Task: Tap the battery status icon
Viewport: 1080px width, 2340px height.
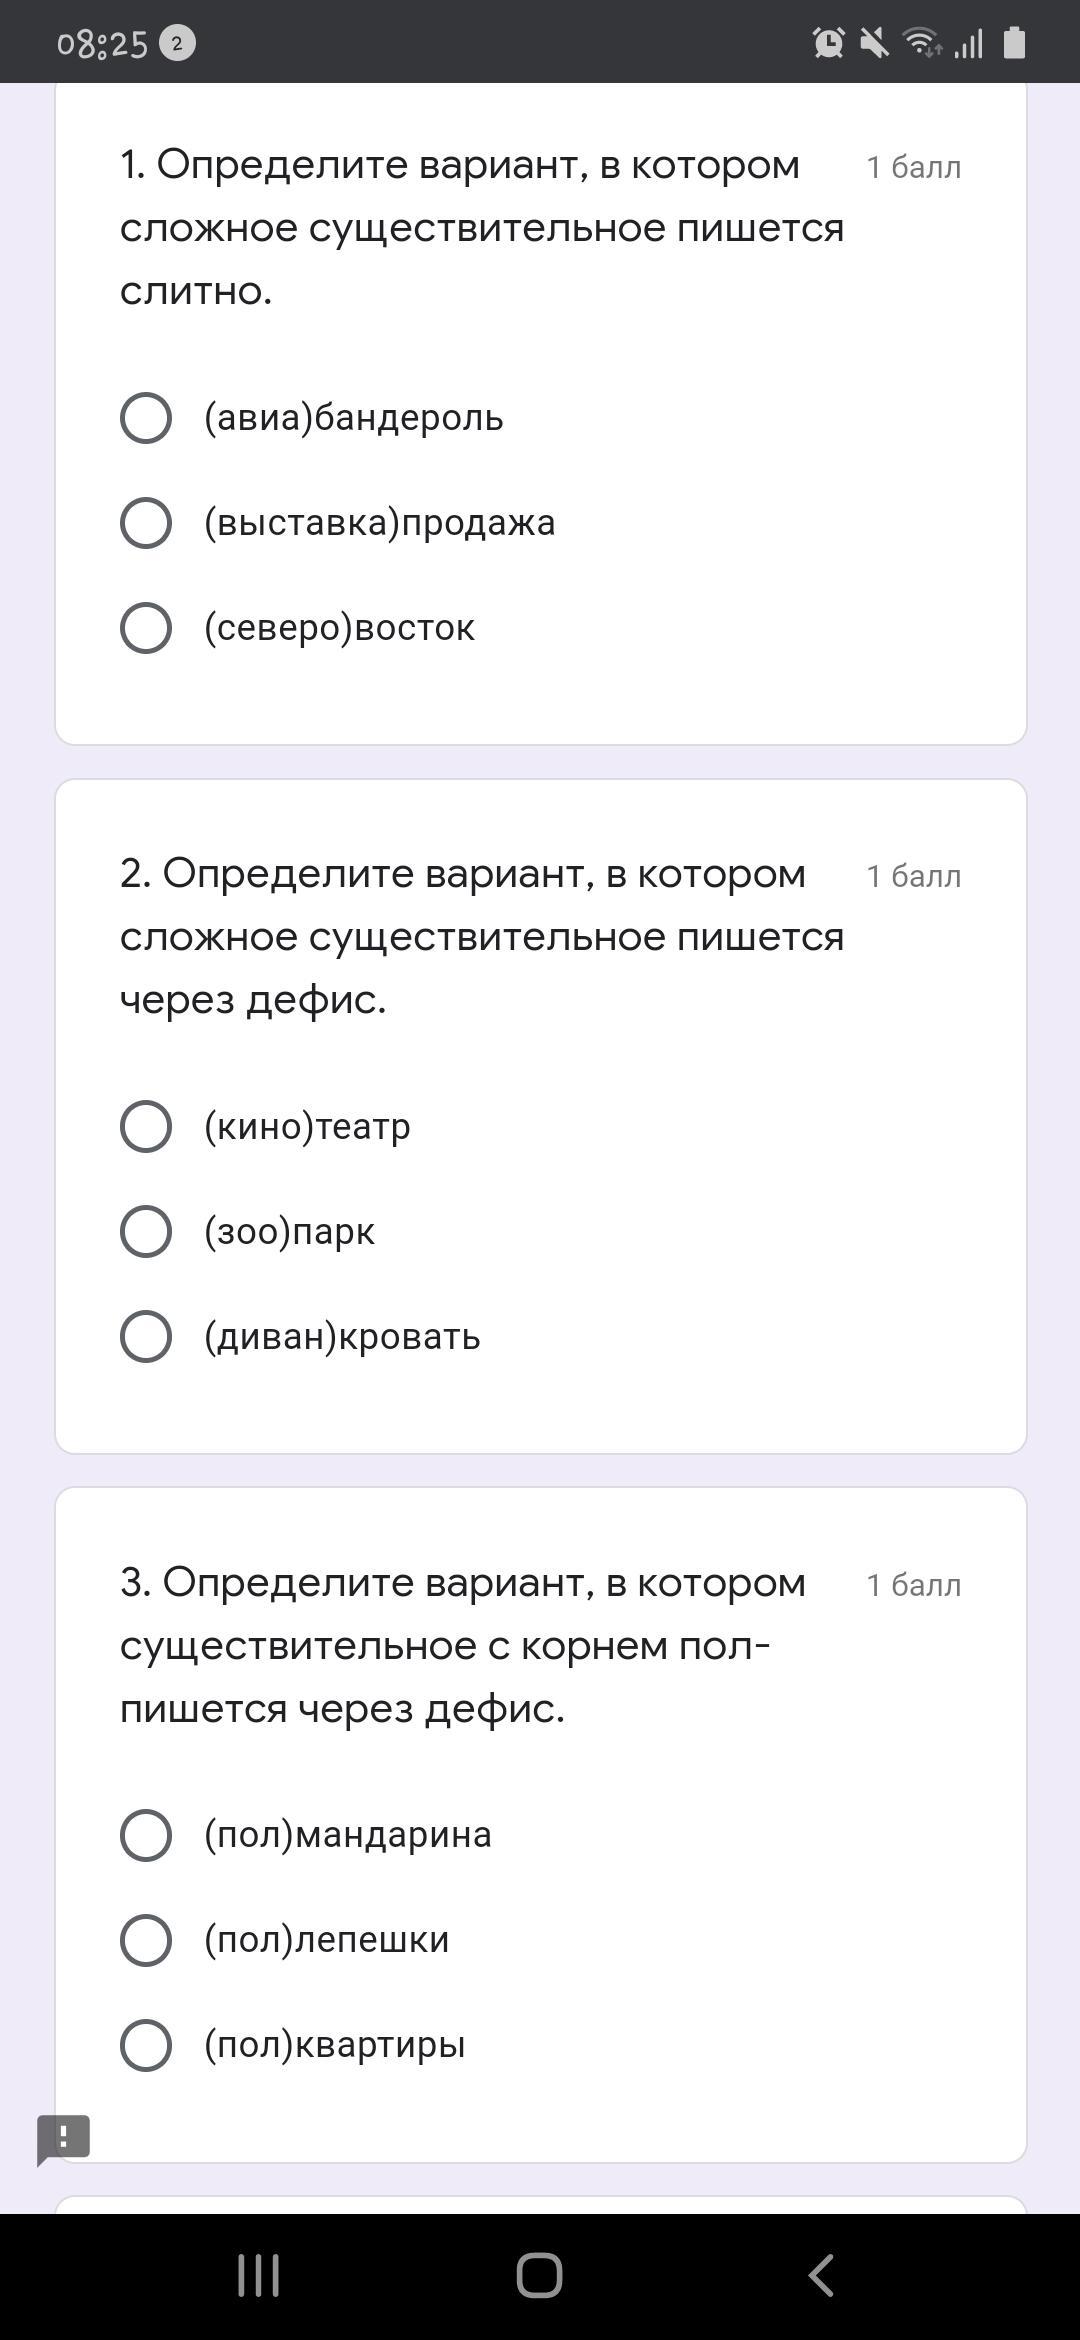Action: tap(1014, 43)
